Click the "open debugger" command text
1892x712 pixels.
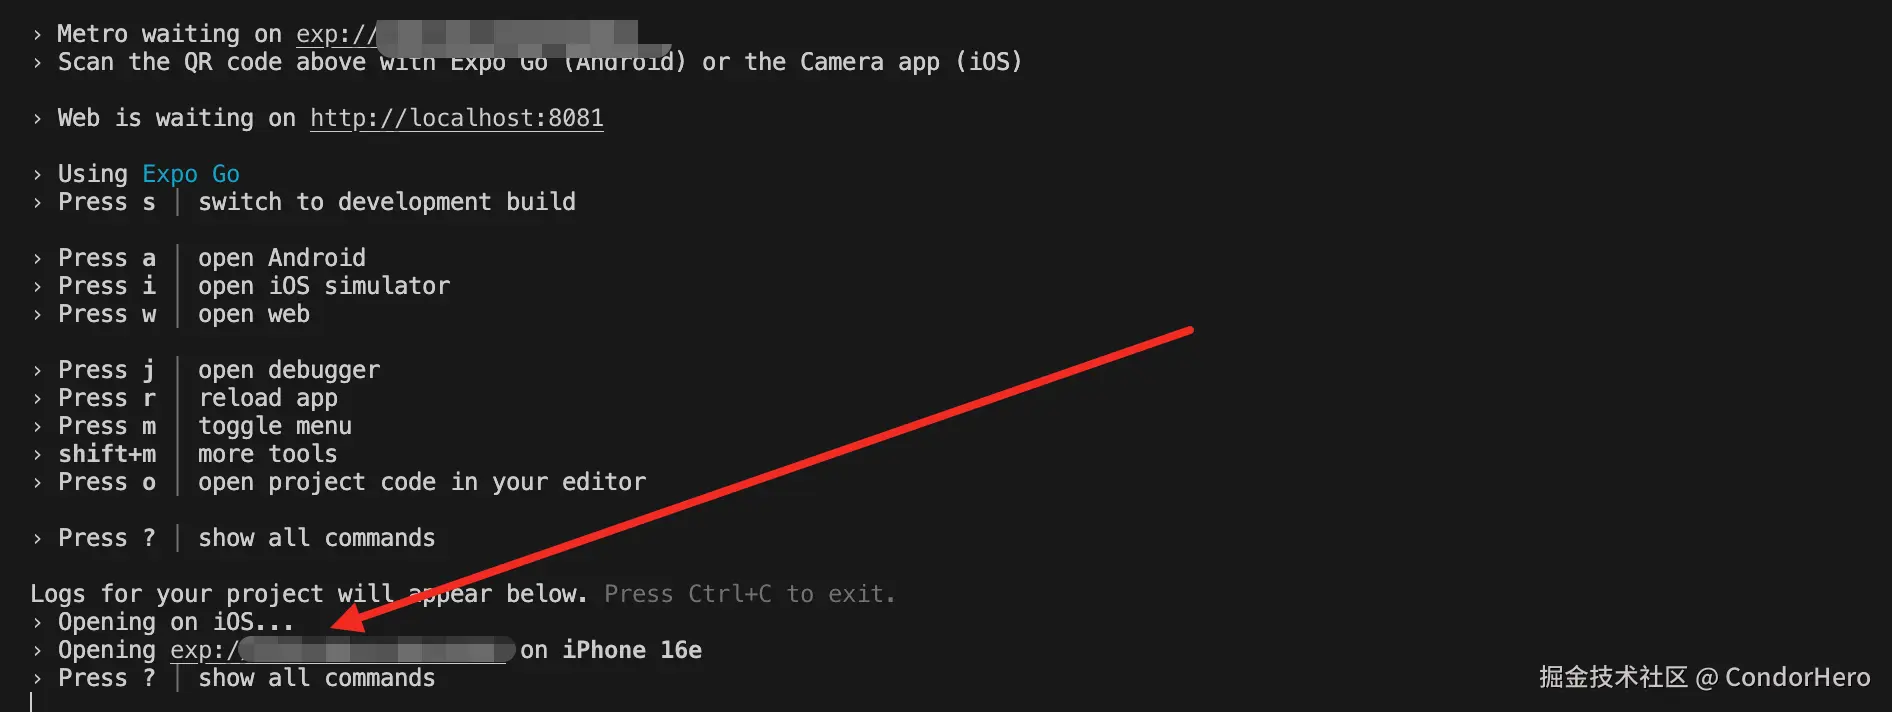pyautogui.click(x=288, y=370)
